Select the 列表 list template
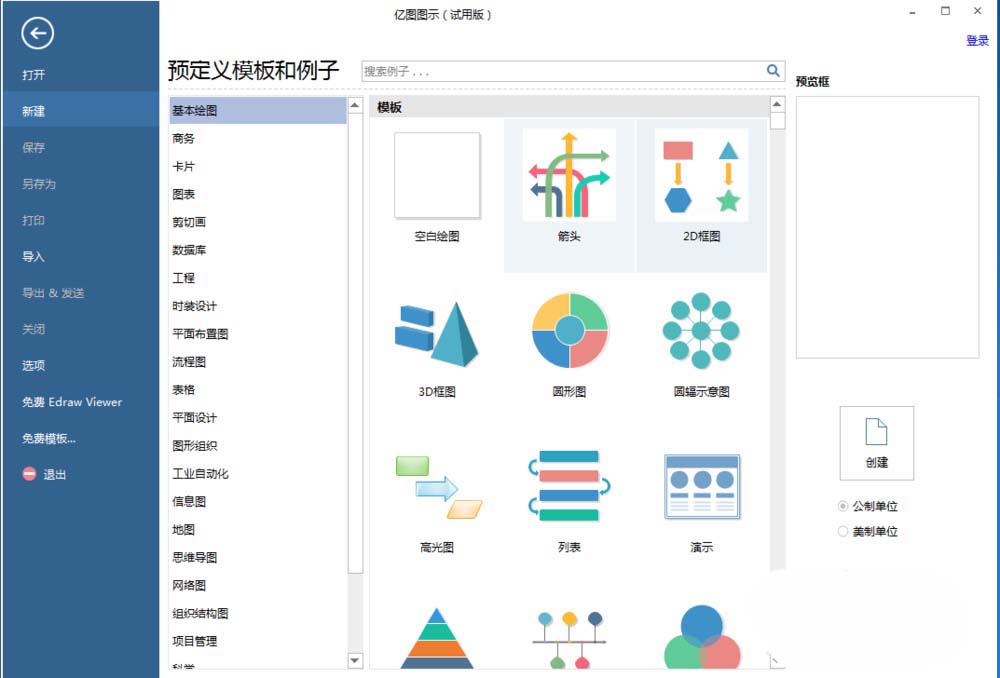Image resolution: width=1000 pixels, height=678 pixels. coord(569,487)
